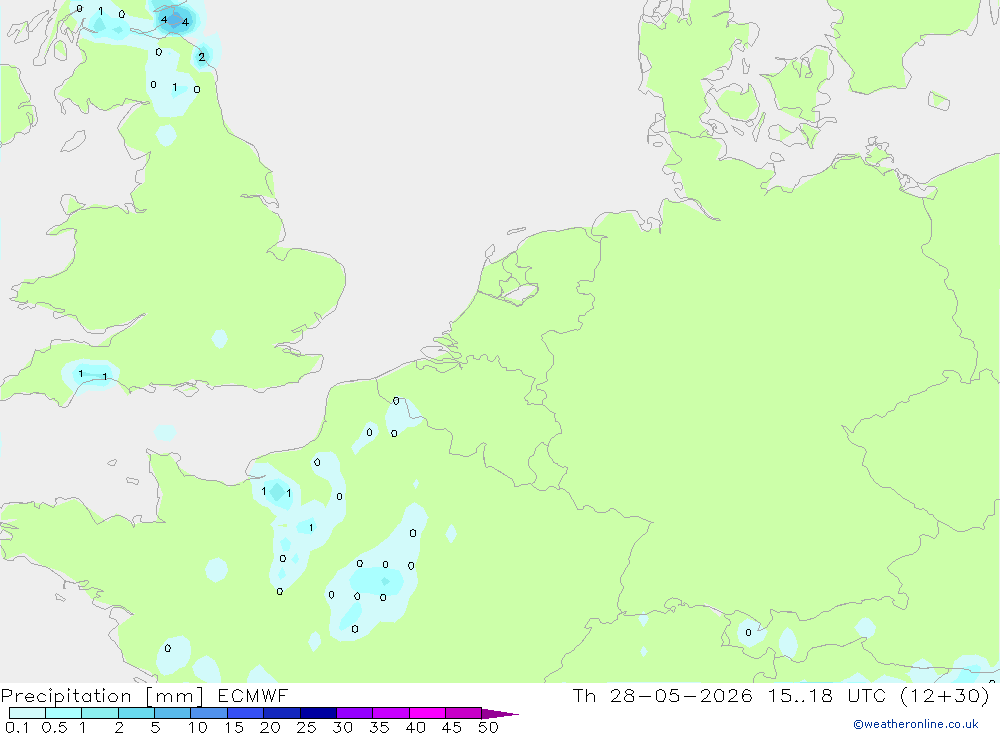1000x733 pixels.
Task: Click the "50" legend scale label
Action: (x=488, y=727)
